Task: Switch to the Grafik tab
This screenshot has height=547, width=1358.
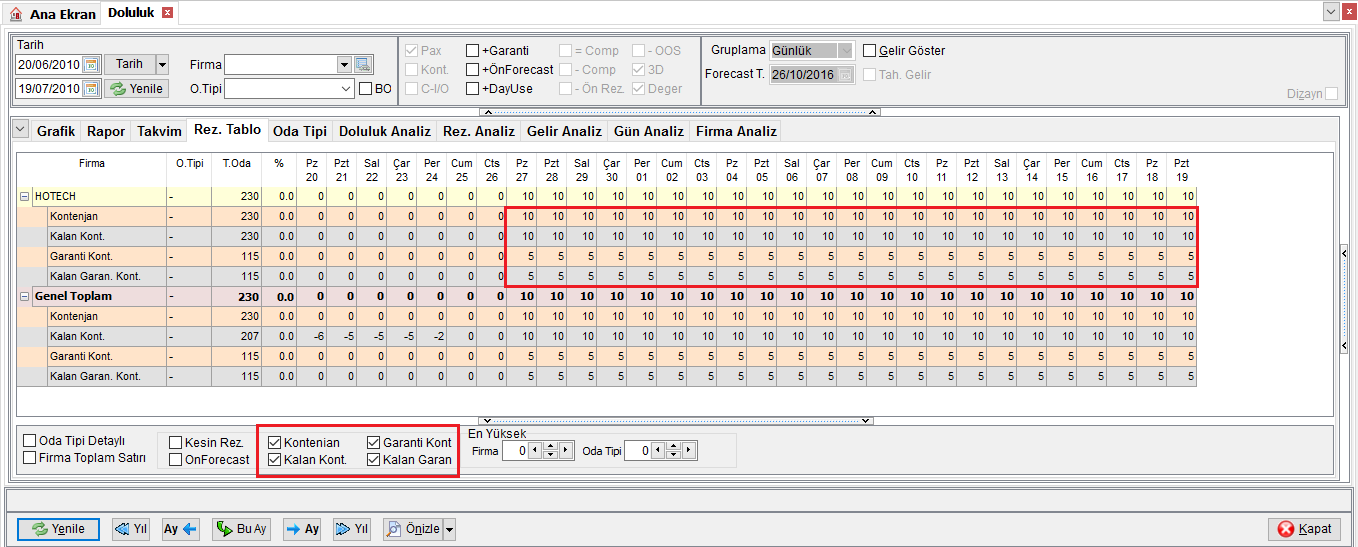Action: (56, 131)
